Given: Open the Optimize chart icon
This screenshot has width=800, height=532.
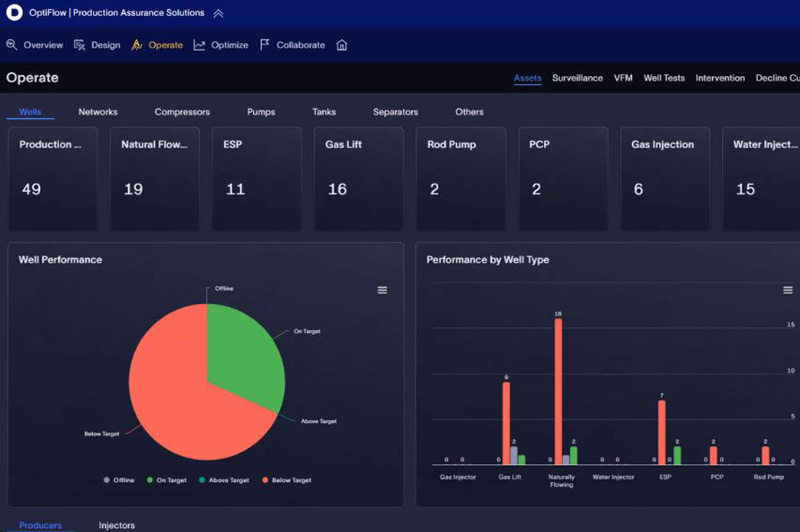Looking at the screenshot, I should pyautogui.click(x=199, y=45).
